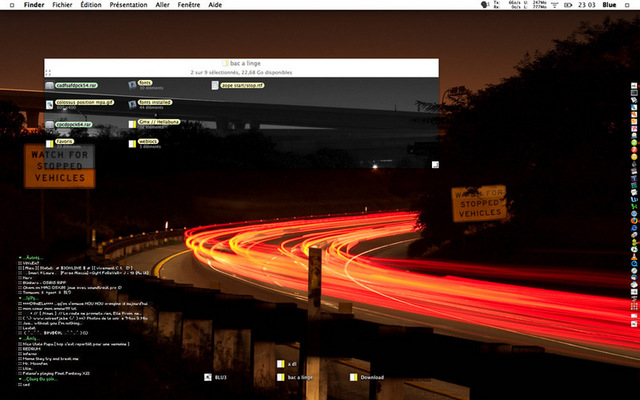Viewport: 640px width, 400px height.
Task: Open the Présentation menu
Action: (126, 5)
